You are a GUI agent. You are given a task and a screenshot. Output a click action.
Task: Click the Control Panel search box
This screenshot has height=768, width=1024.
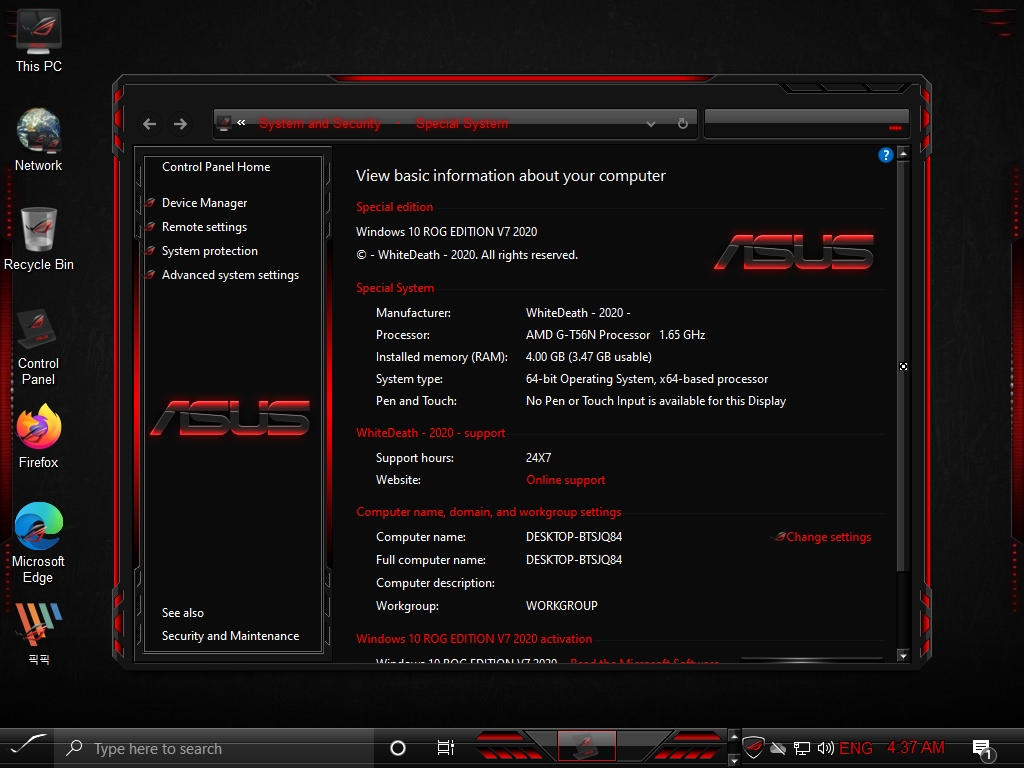point(807,123)
